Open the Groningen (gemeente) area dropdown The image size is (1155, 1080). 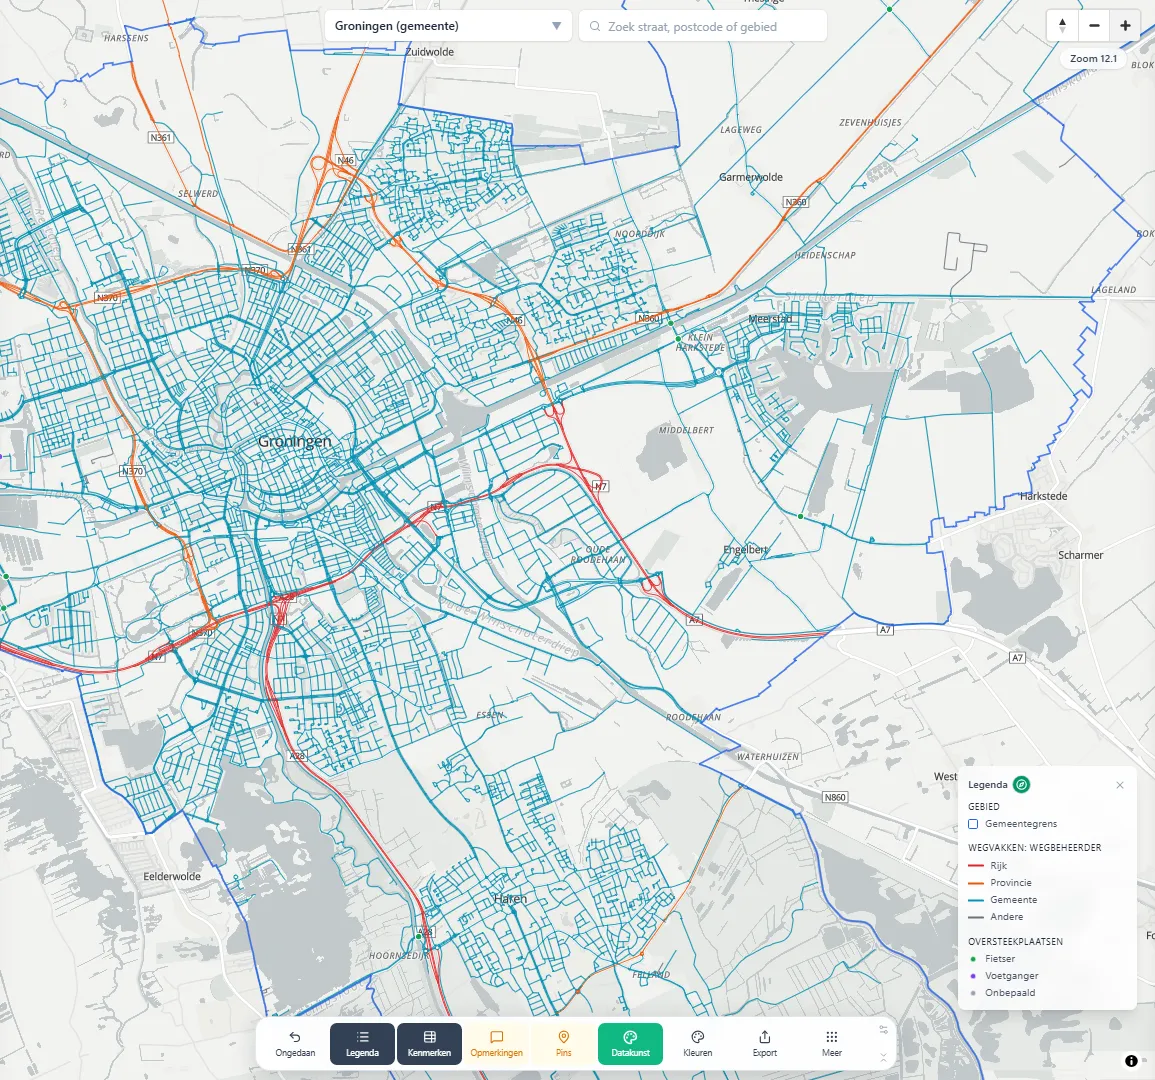pyautogui.click(x=448, y=26)
